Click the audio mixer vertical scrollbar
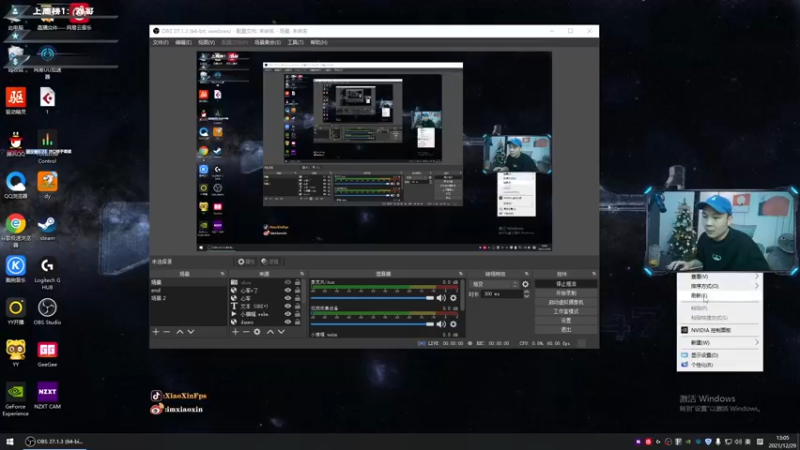Image resolution: width=800 pixels, height=450 pixels. [x=462, y=295]
